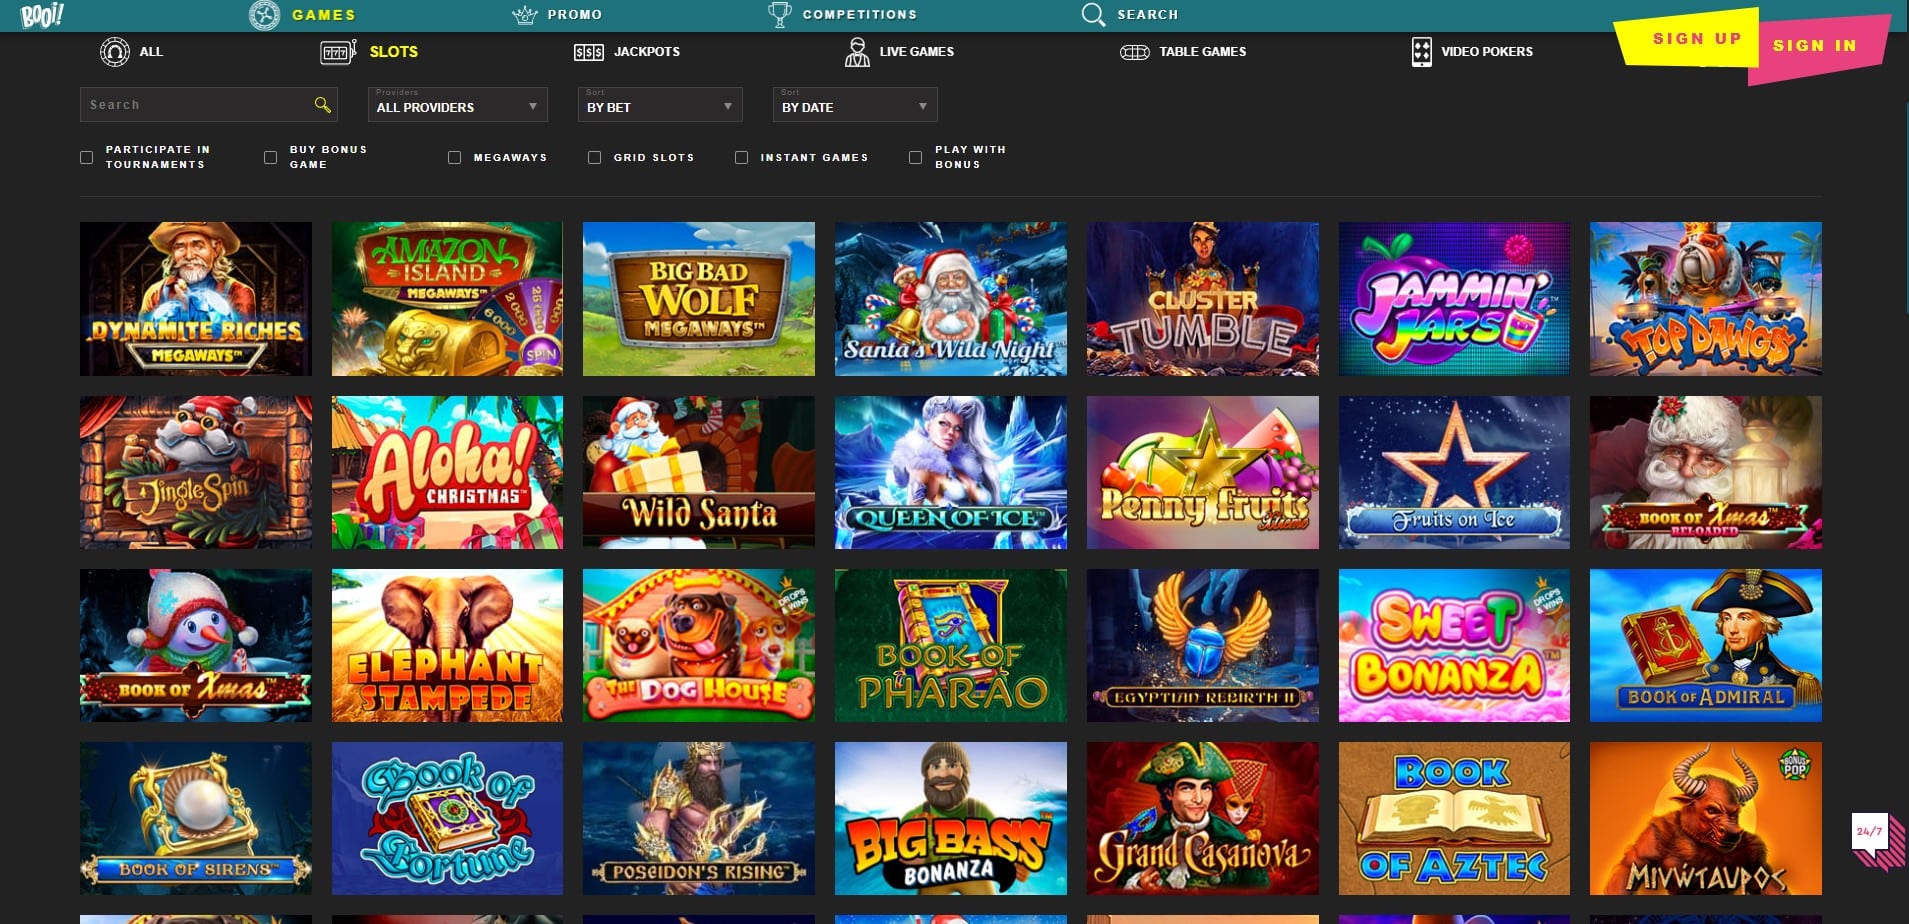Click the trophy Competitions icon
Viewport: 1909px width, 924px height.
779,15
